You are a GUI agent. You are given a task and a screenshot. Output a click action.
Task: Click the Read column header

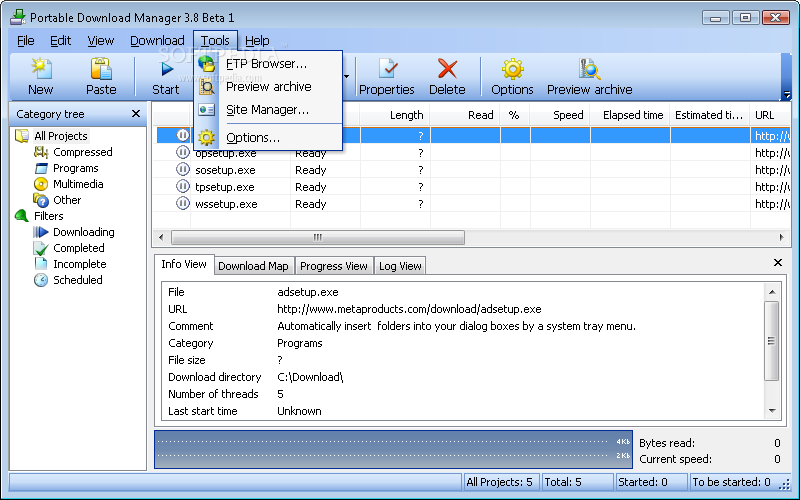465,115
